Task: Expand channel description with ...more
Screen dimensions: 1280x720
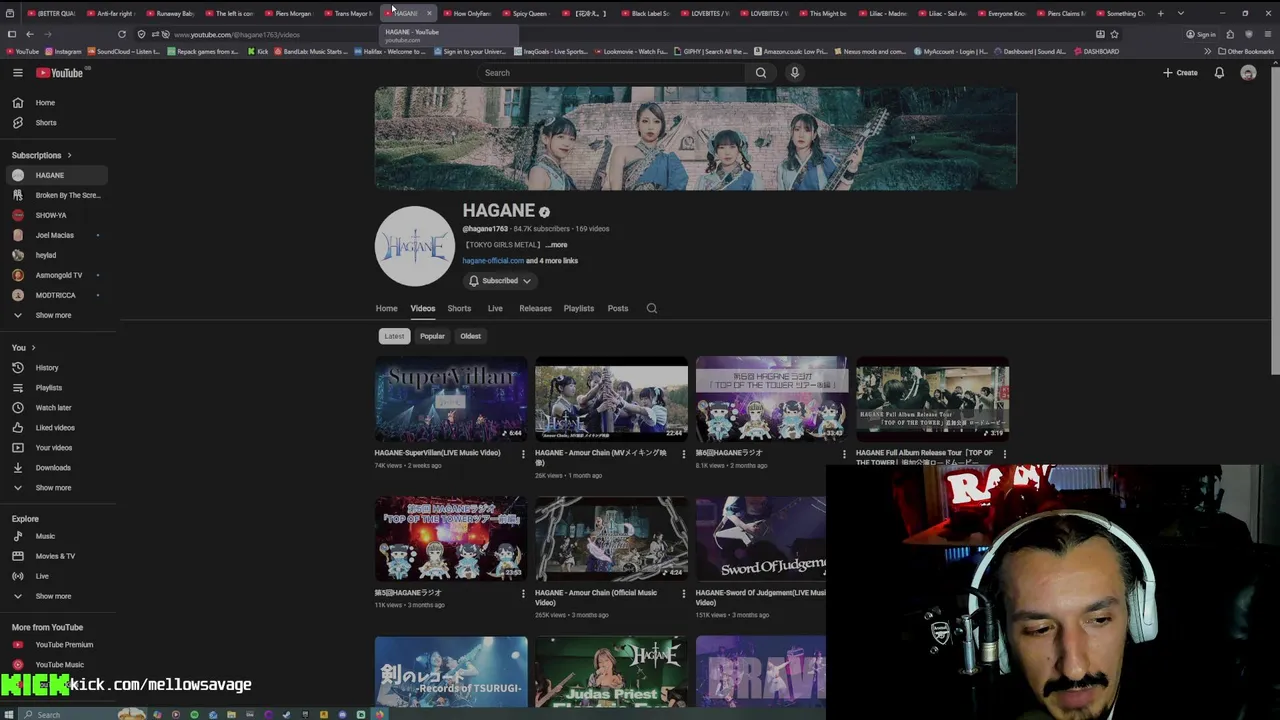Action: coord(556,245)
